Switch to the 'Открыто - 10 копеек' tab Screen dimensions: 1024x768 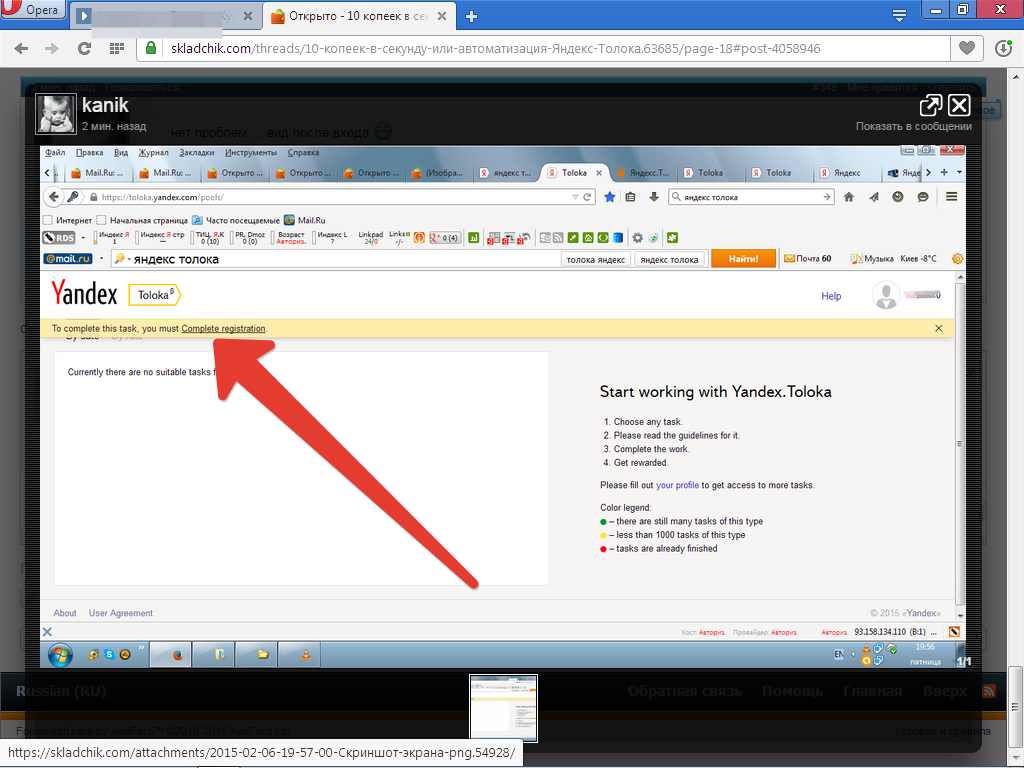(358, 16)
